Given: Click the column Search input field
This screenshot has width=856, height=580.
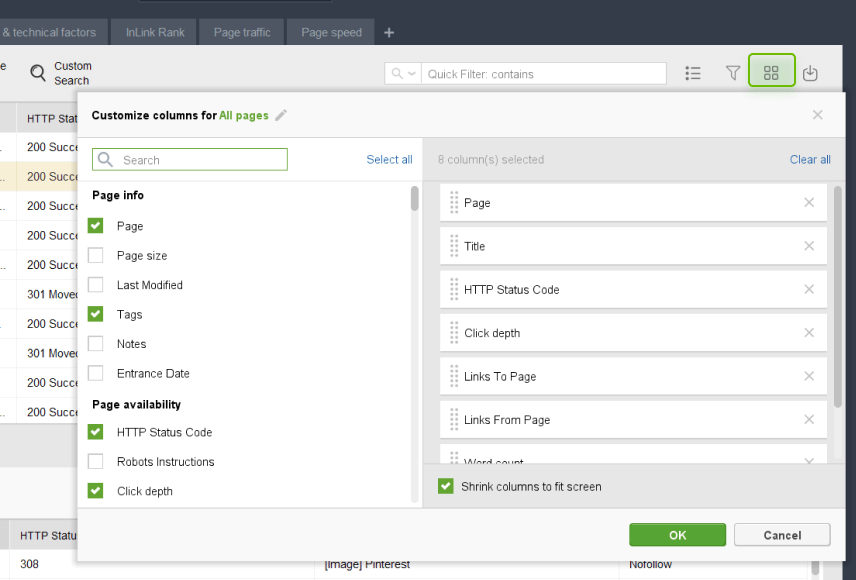Looking at the screenshot, I should pyautogui.click(x=200, y=160).
